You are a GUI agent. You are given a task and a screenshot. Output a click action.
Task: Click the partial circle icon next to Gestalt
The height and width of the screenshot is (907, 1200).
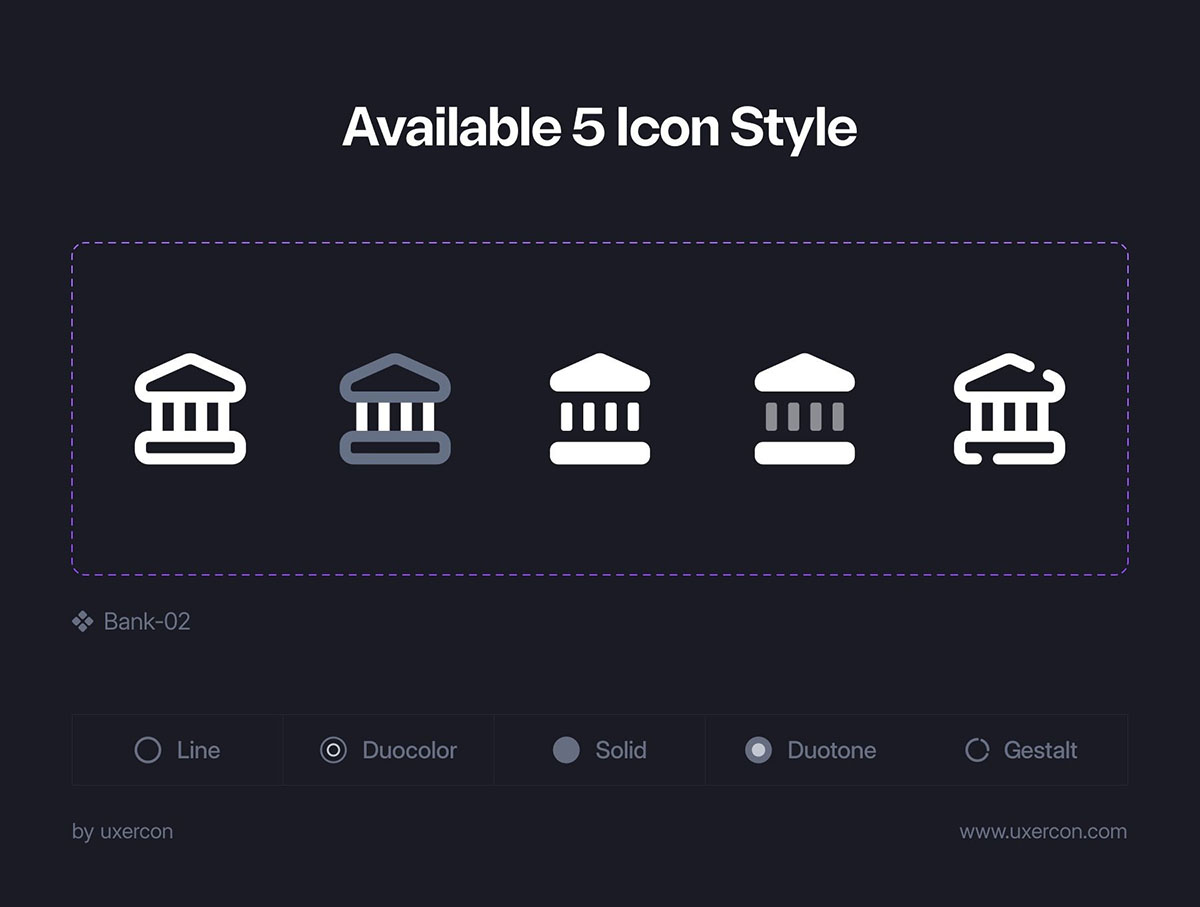pyautogui.click(x=977, y=750)
